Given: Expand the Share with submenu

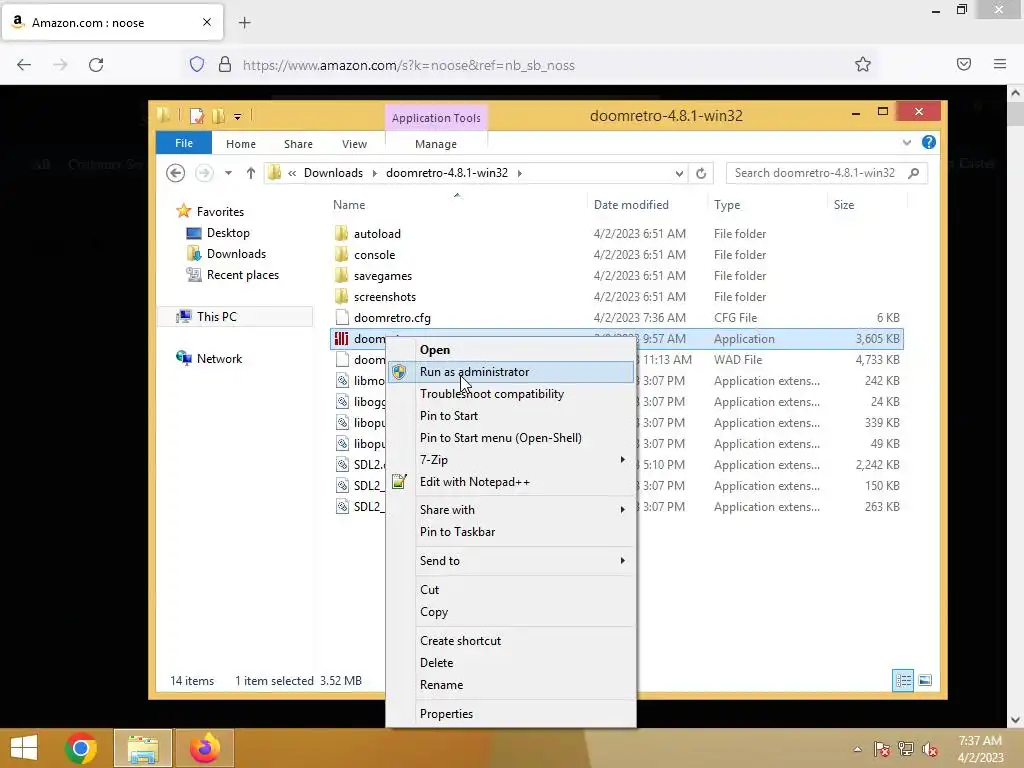Looking at the screenshot, I should click(x=511, y=509).
